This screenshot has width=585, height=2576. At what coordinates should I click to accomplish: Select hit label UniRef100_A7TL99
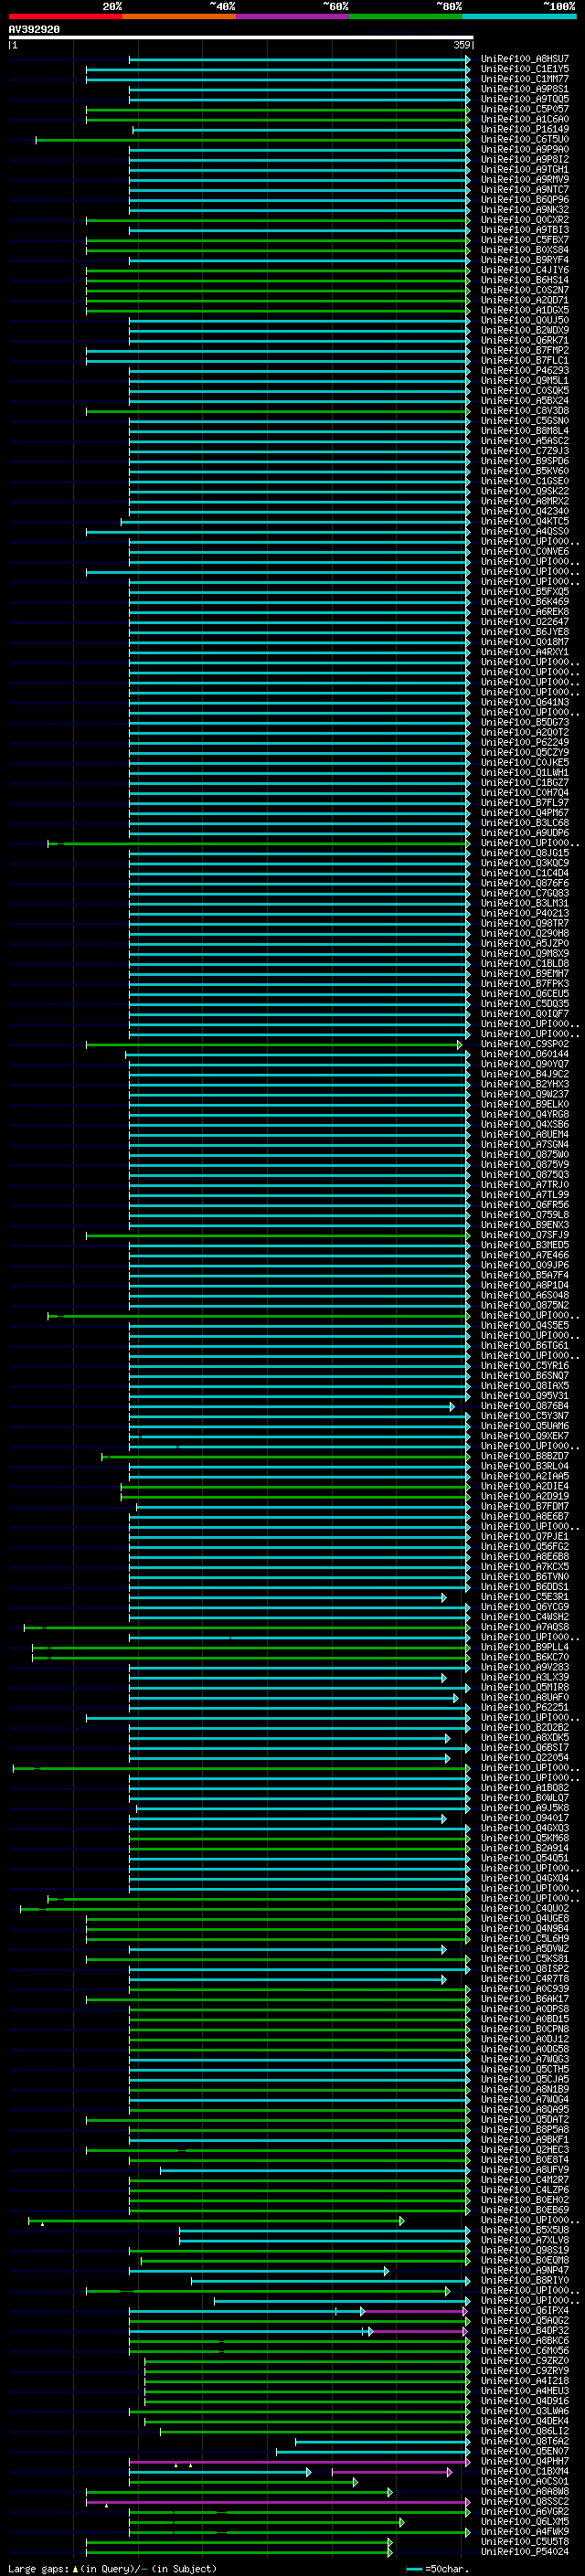[525, 1195]
